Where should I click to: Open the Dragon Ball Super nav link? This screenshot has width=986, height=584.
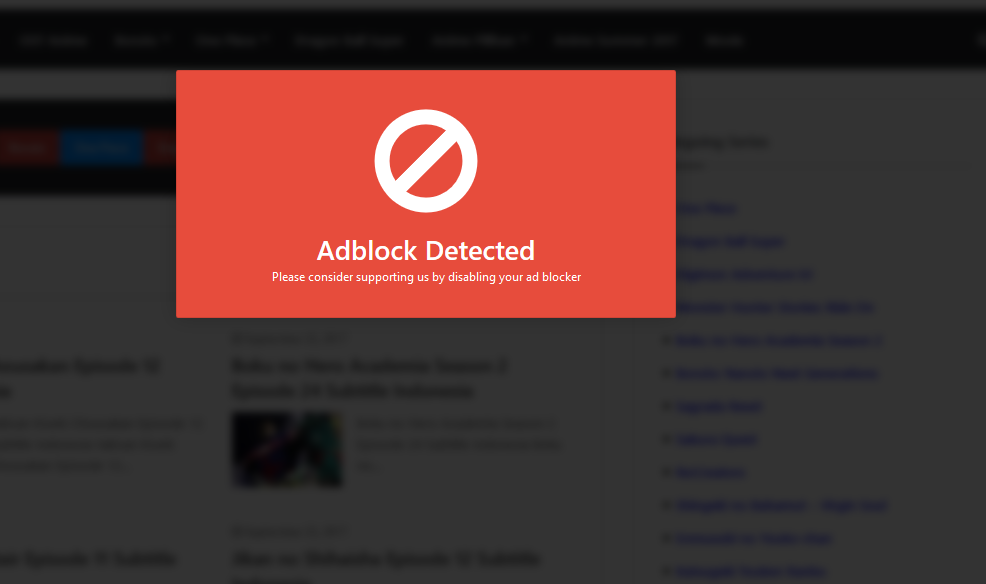[x=349, y=40]
